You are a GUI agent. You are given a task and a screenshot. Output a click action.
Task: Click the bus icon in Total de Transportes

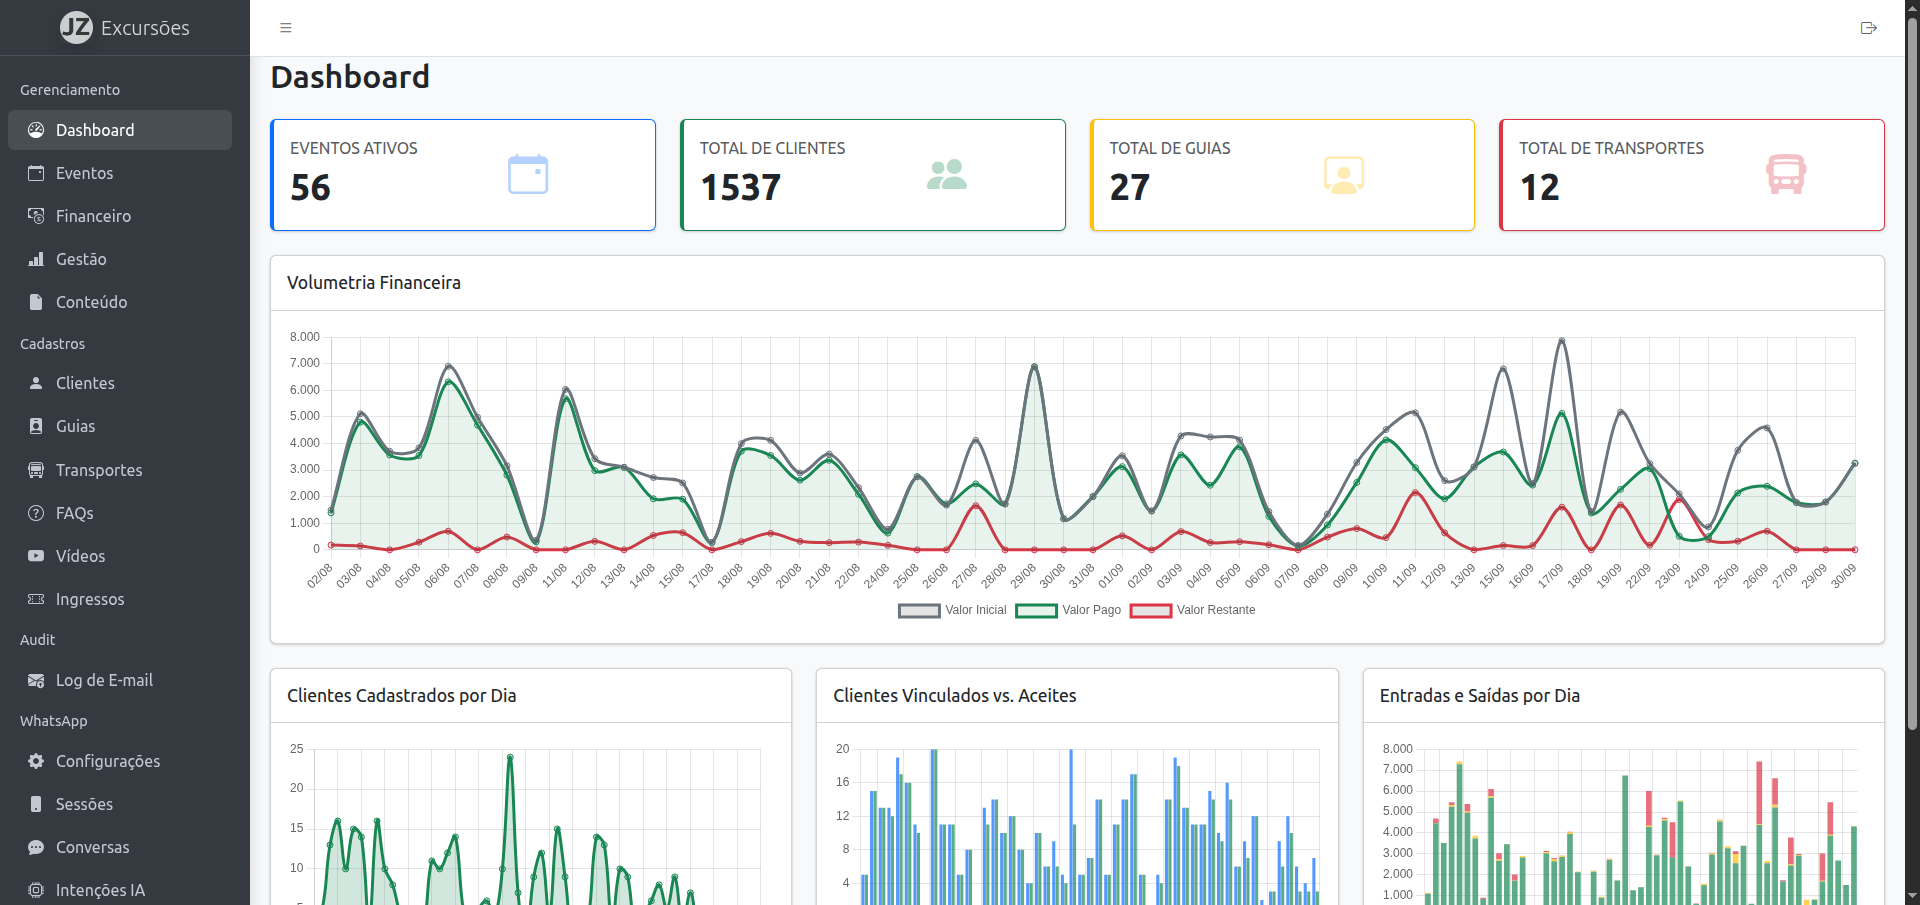(x=1785, y=175)
